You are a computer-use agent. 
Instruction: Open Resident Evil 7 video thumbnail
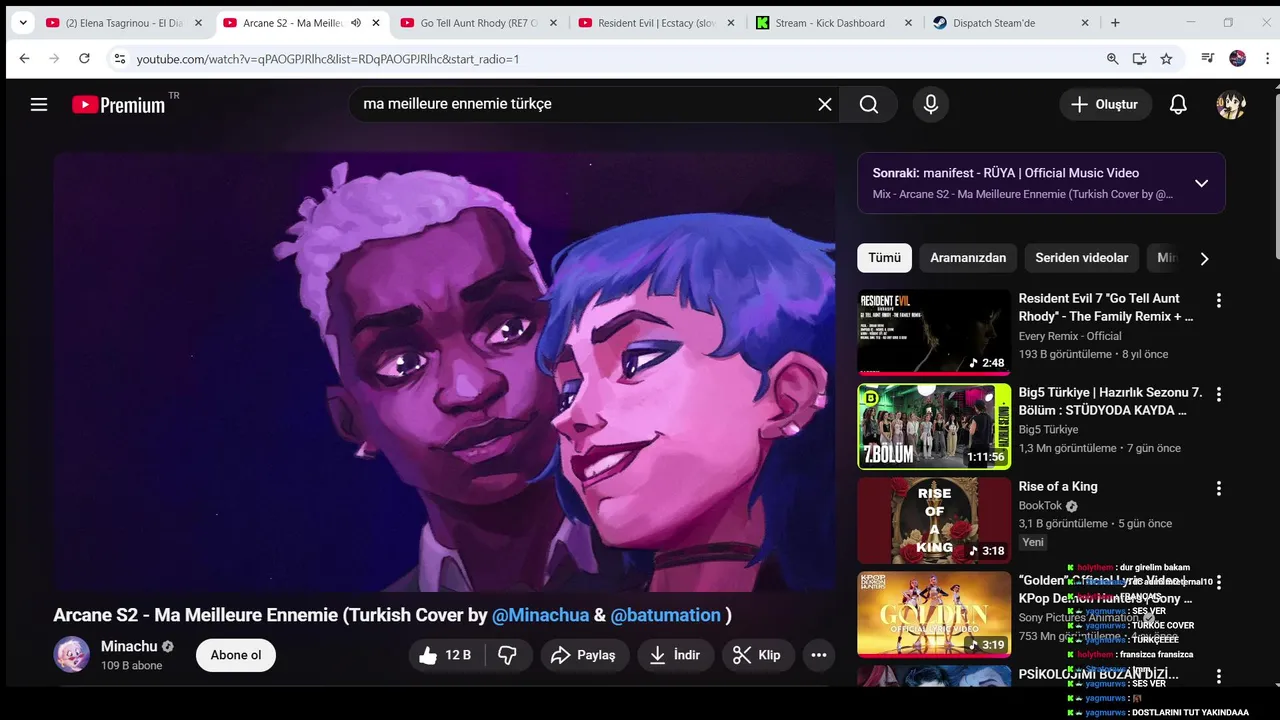click(x=934, y=332)
